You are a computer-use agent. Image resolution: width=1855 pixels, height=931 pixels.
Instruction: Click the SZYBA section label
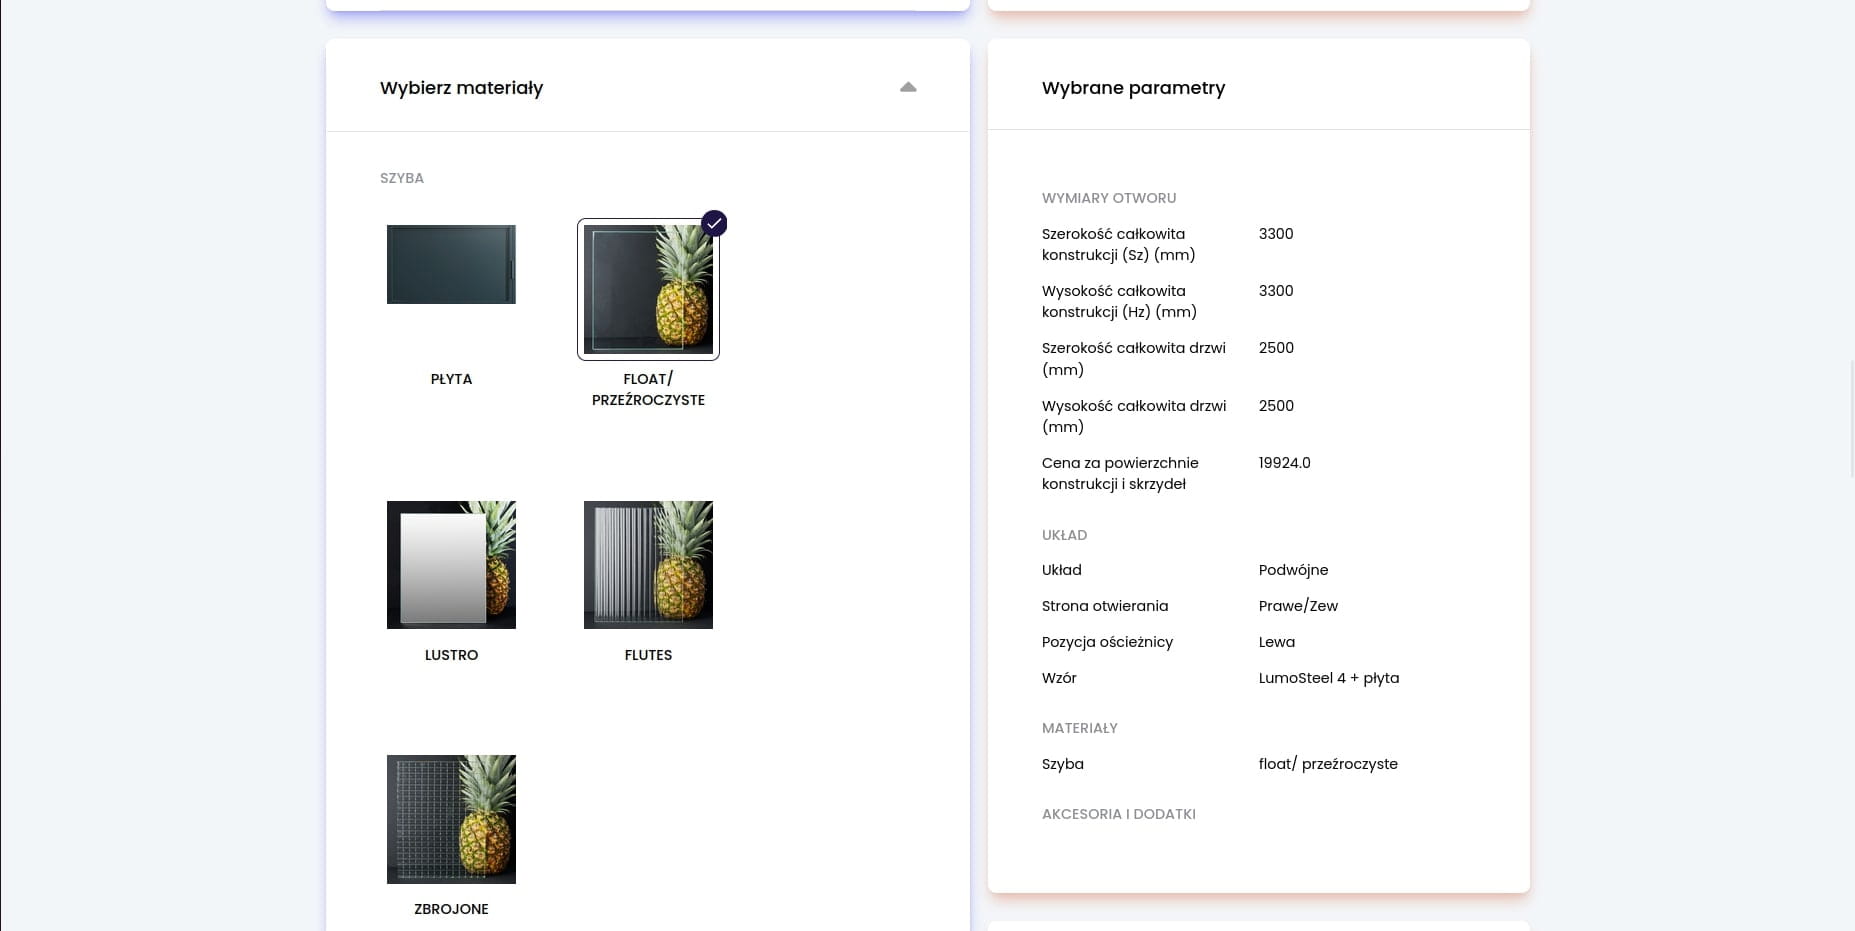click(402, 178)
